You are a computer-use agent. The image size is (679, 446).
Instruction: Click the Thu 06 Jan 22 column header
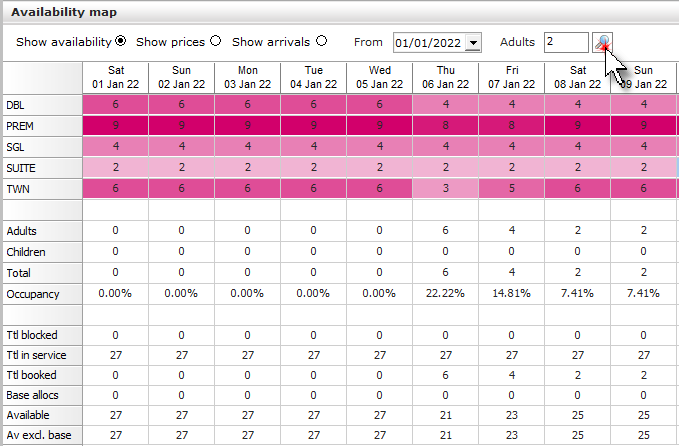(446, 78)
